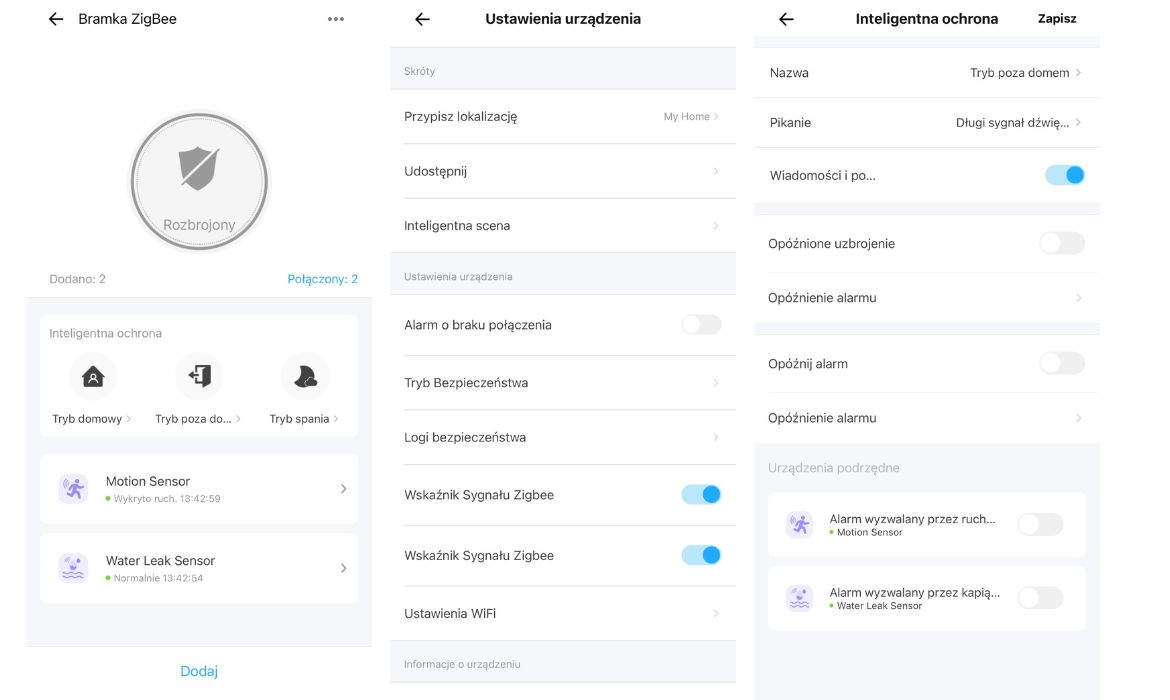The width and height of the screenshot is (1170, 700).
Task: Open the three-dots more menu
Action: pyautogui.click(x=336, y=19)
